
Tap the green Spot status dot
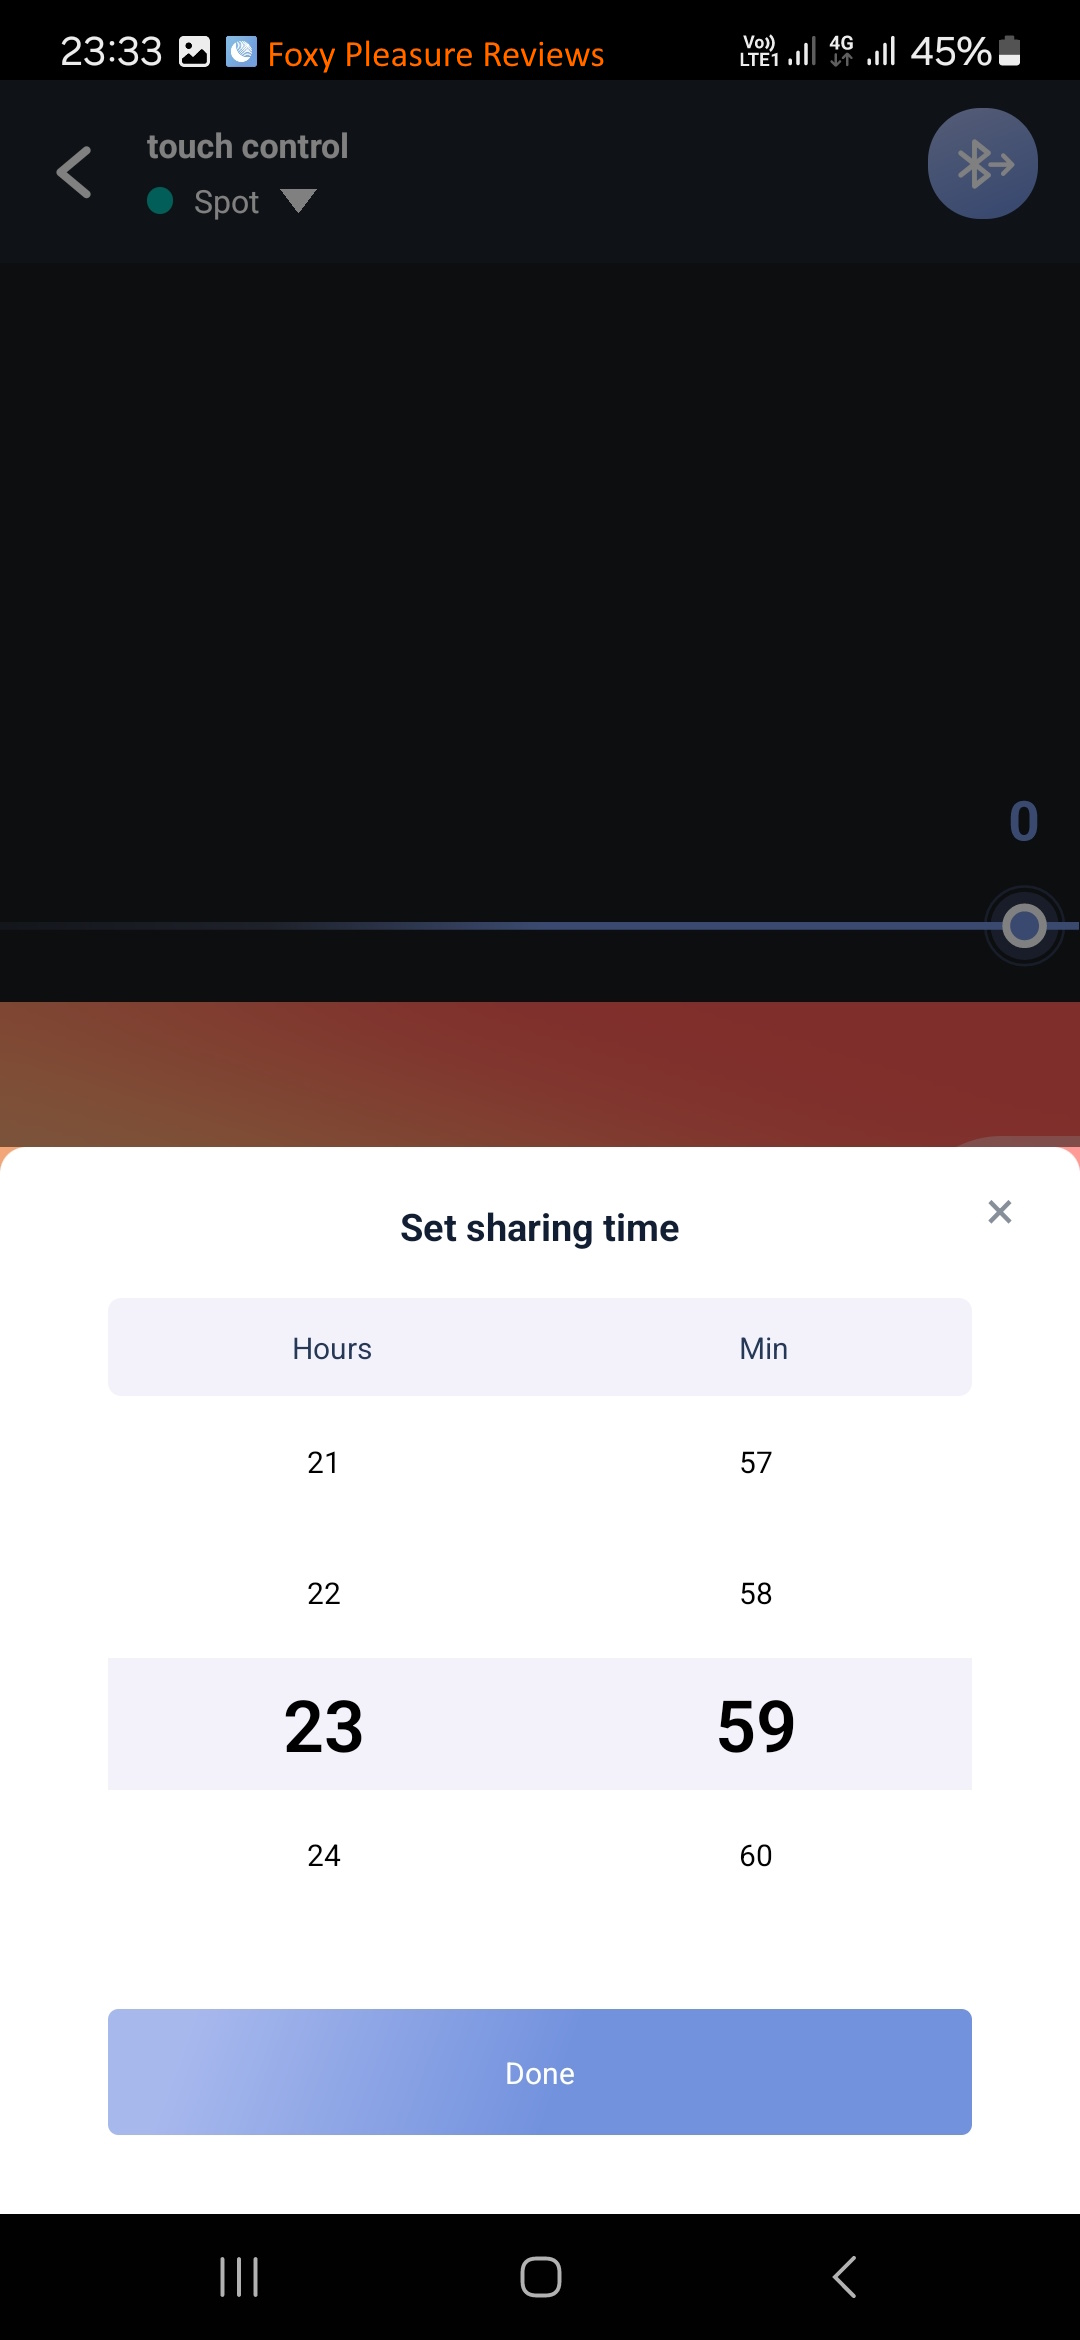coord(160,201)
